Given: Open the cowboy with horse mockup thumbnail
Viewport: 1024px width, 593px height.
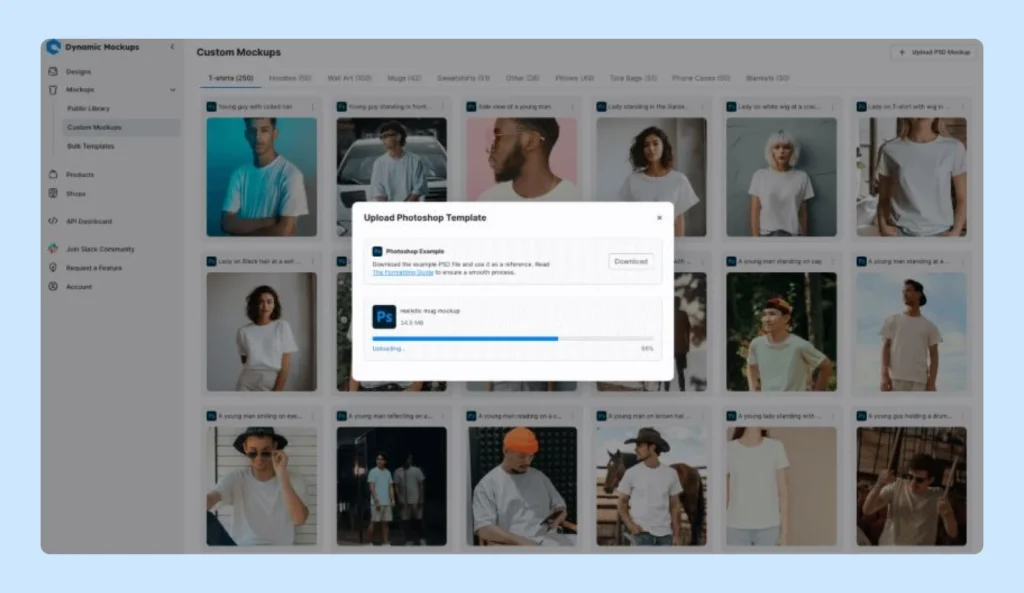Looking at the screenshot, I should [651, 487].
